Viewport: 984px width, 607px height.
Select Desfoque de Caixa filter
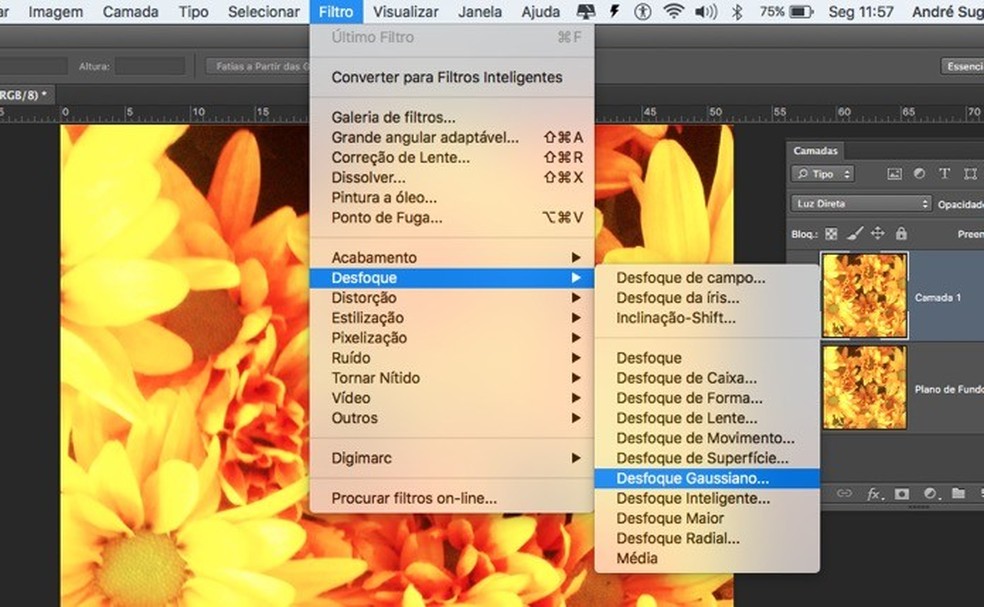(707, 378)
